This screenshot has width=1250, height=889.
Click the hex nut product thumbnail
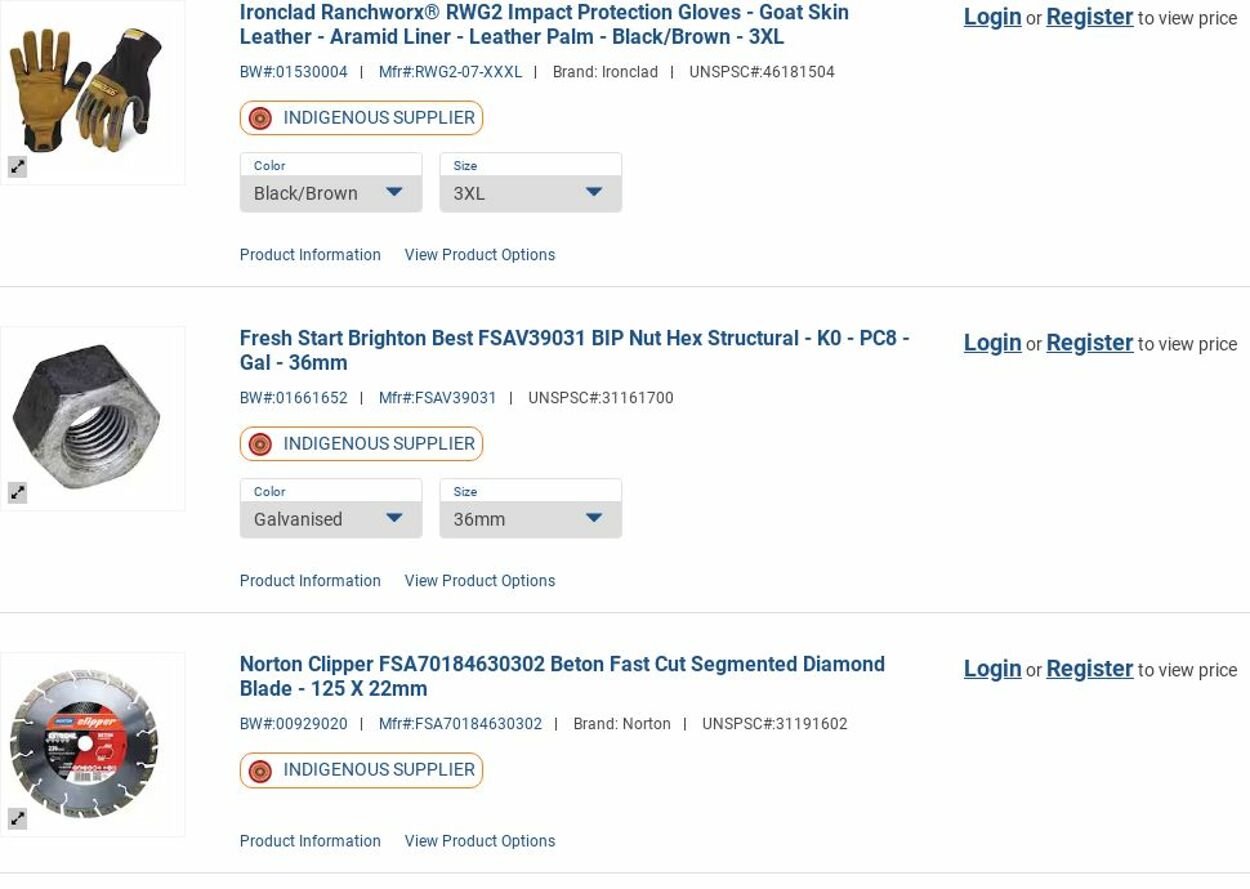point(92,417)
